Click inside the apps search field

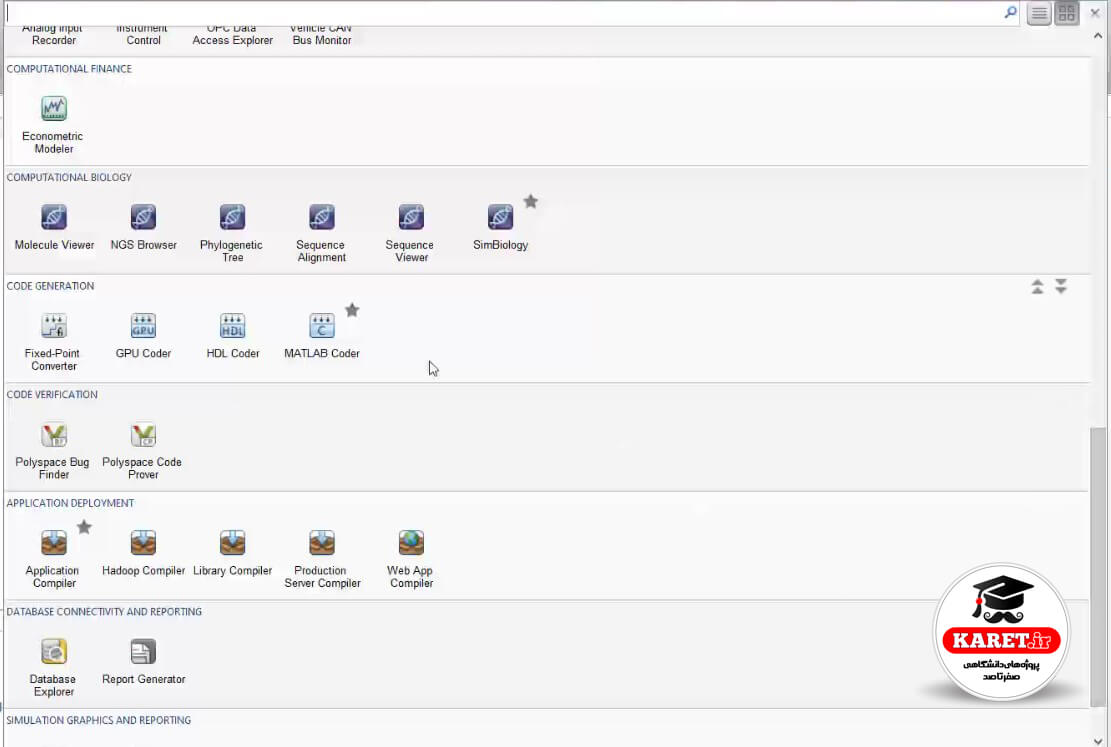[x=502, y=13]
